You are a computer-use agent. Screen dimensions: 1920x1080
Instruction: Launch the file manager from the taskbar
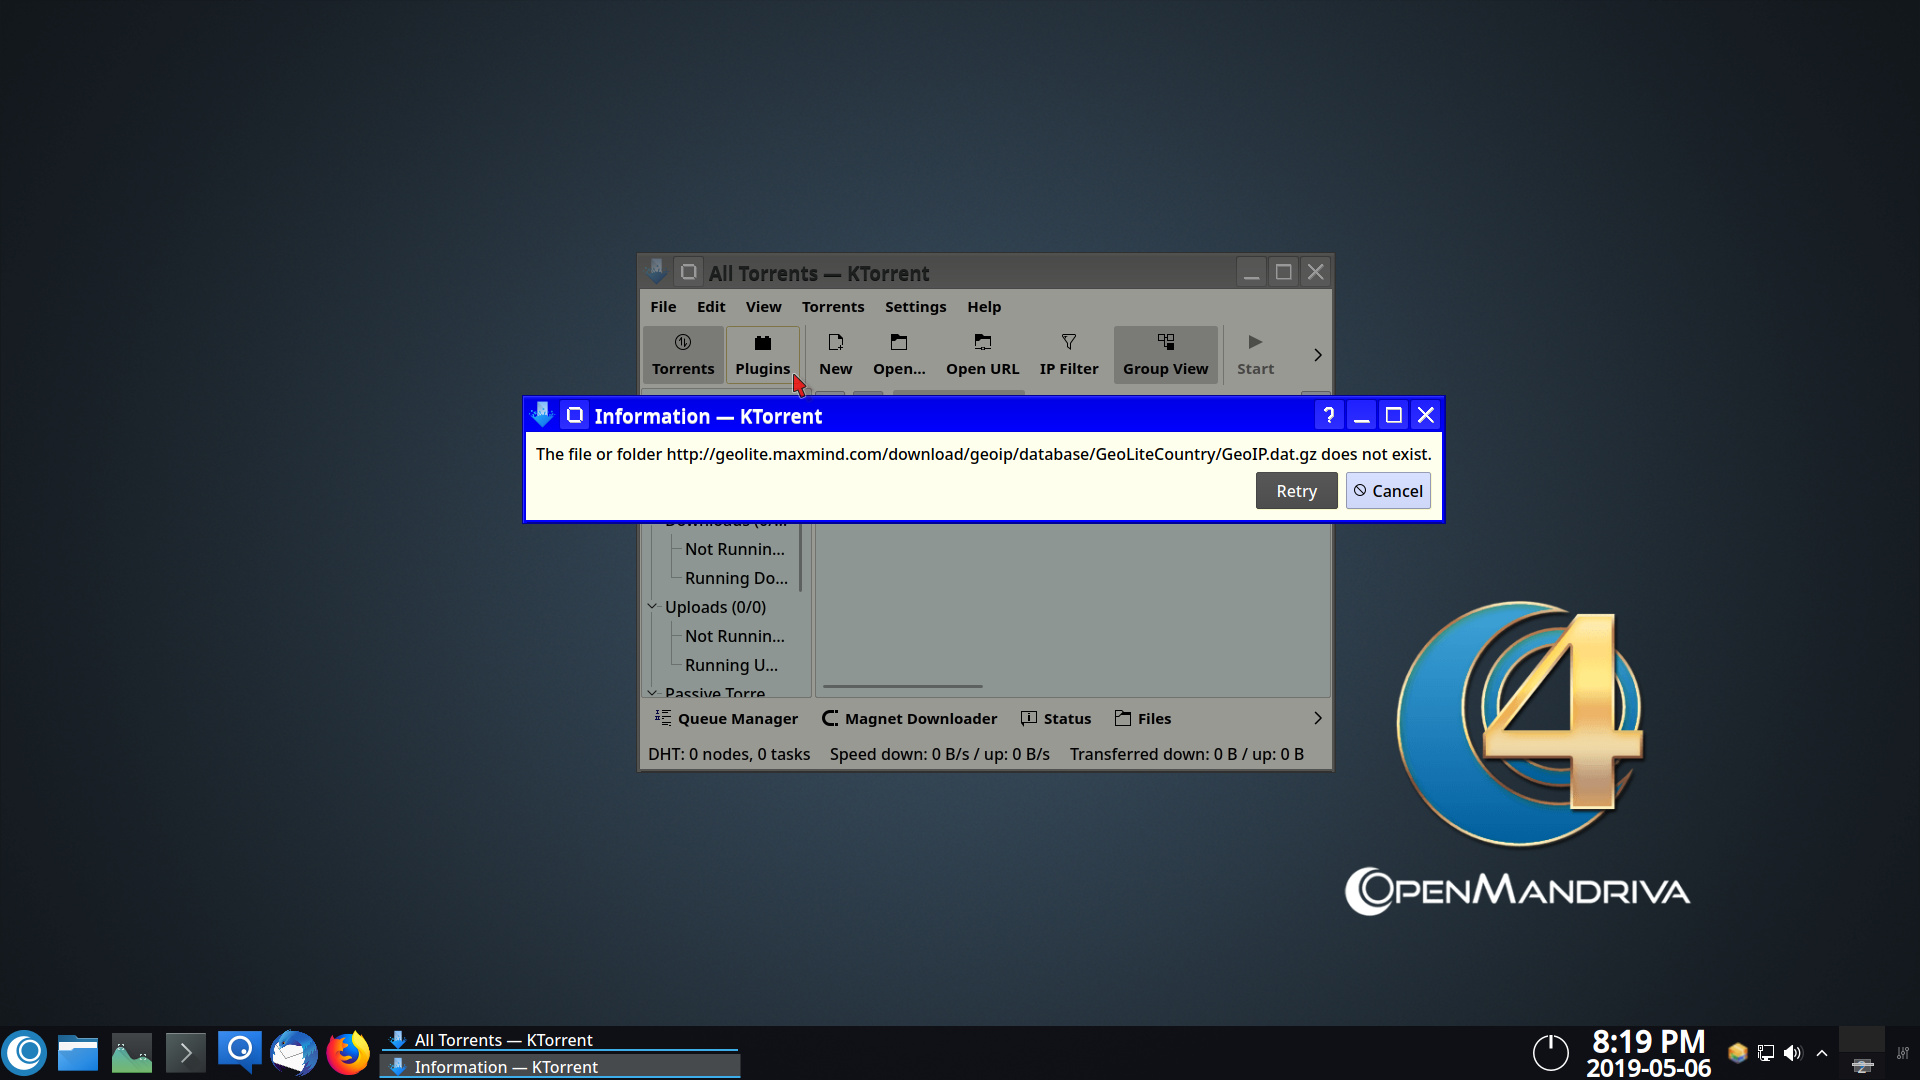(78, 1053)
